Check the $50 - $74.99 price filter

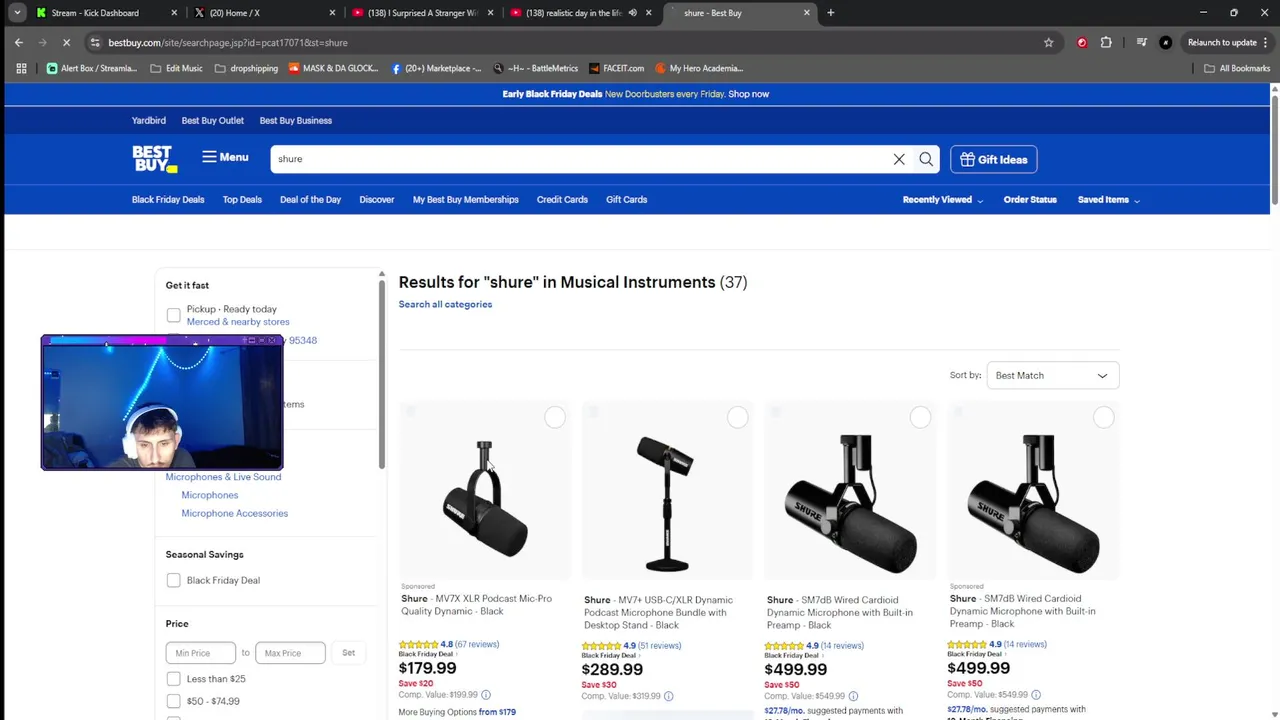pyautogui.click(x=174, y=701)
